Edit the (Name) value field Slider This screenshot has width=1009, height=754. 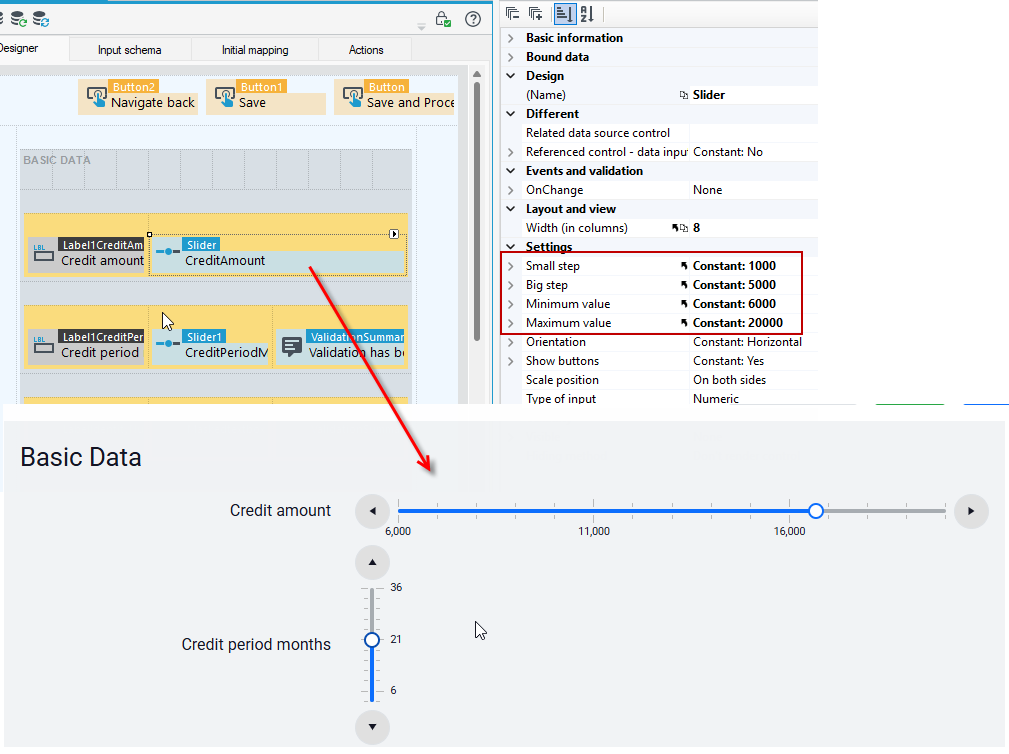point(754,95)
